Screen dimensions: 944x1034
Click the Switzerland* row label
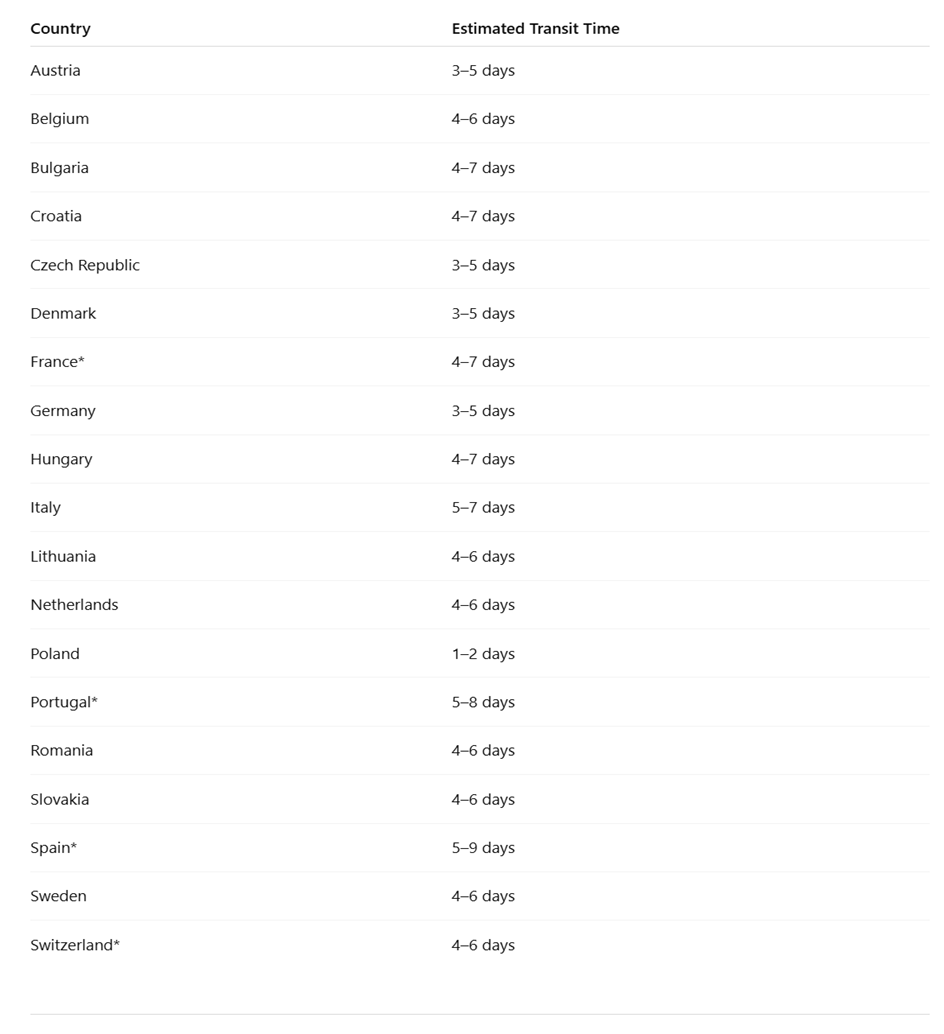pos(75,945)
